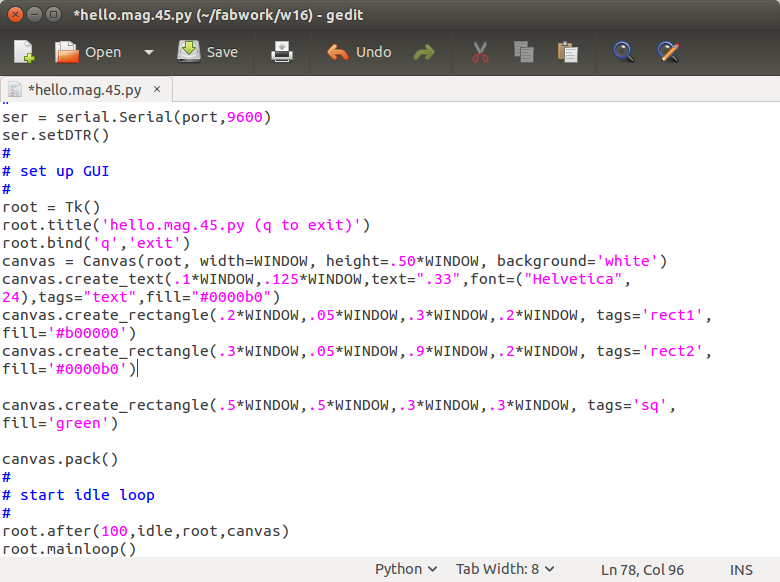Click the 'root.mainloop()' line

(69, 549)
